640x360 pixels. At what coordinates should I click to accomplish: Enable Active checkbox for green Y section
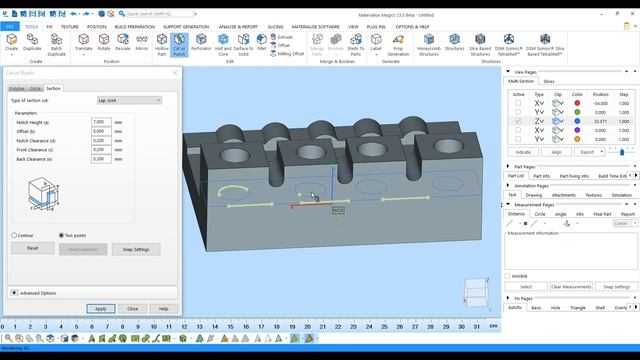pos(518,112)
